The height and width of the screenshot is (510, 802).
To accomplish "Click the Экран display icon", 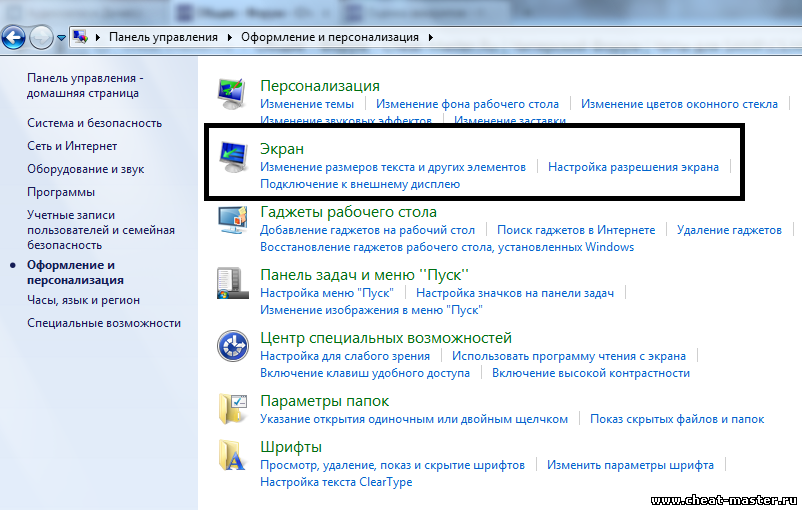I will pyautogui.click(x=234, y=158).
